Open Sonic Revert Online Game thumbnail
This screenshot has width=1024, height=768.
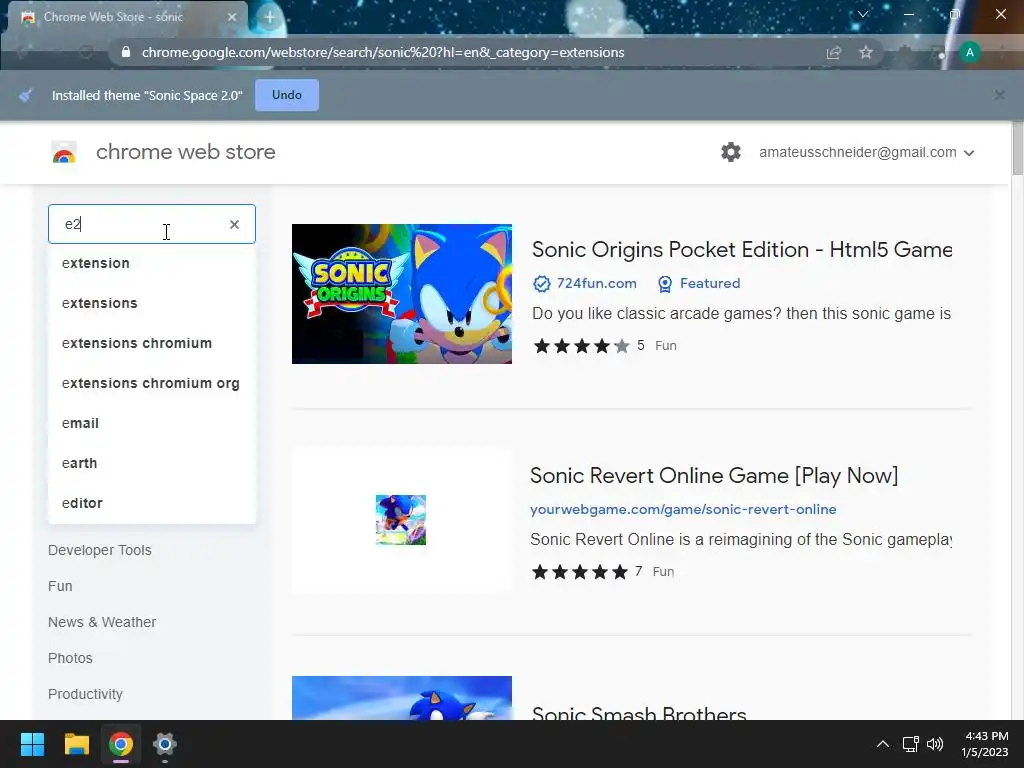tap(401, 520)
